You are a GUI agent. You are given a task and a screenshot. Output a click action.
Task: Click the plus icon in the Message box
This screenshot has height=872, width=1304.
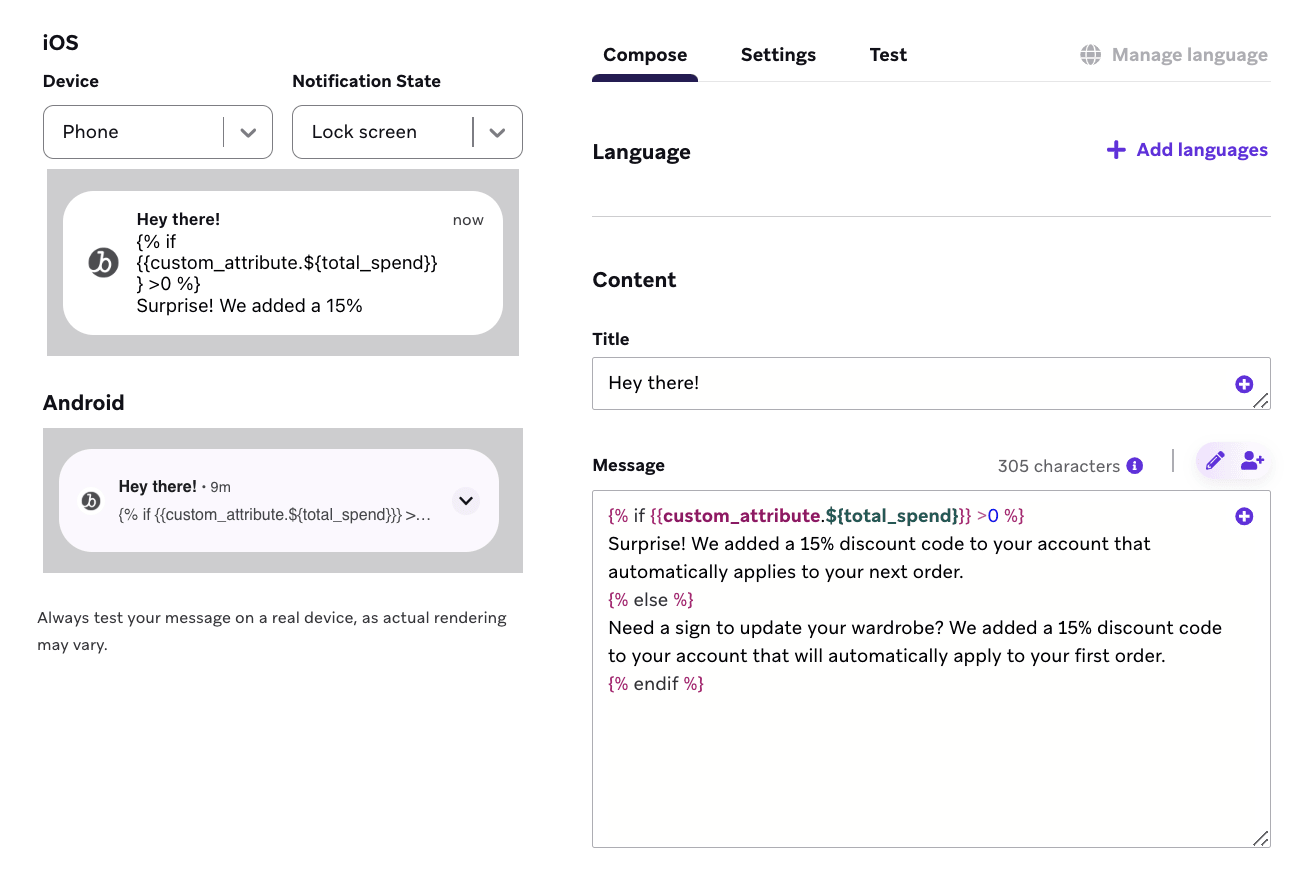click(x=1244, y=516)
